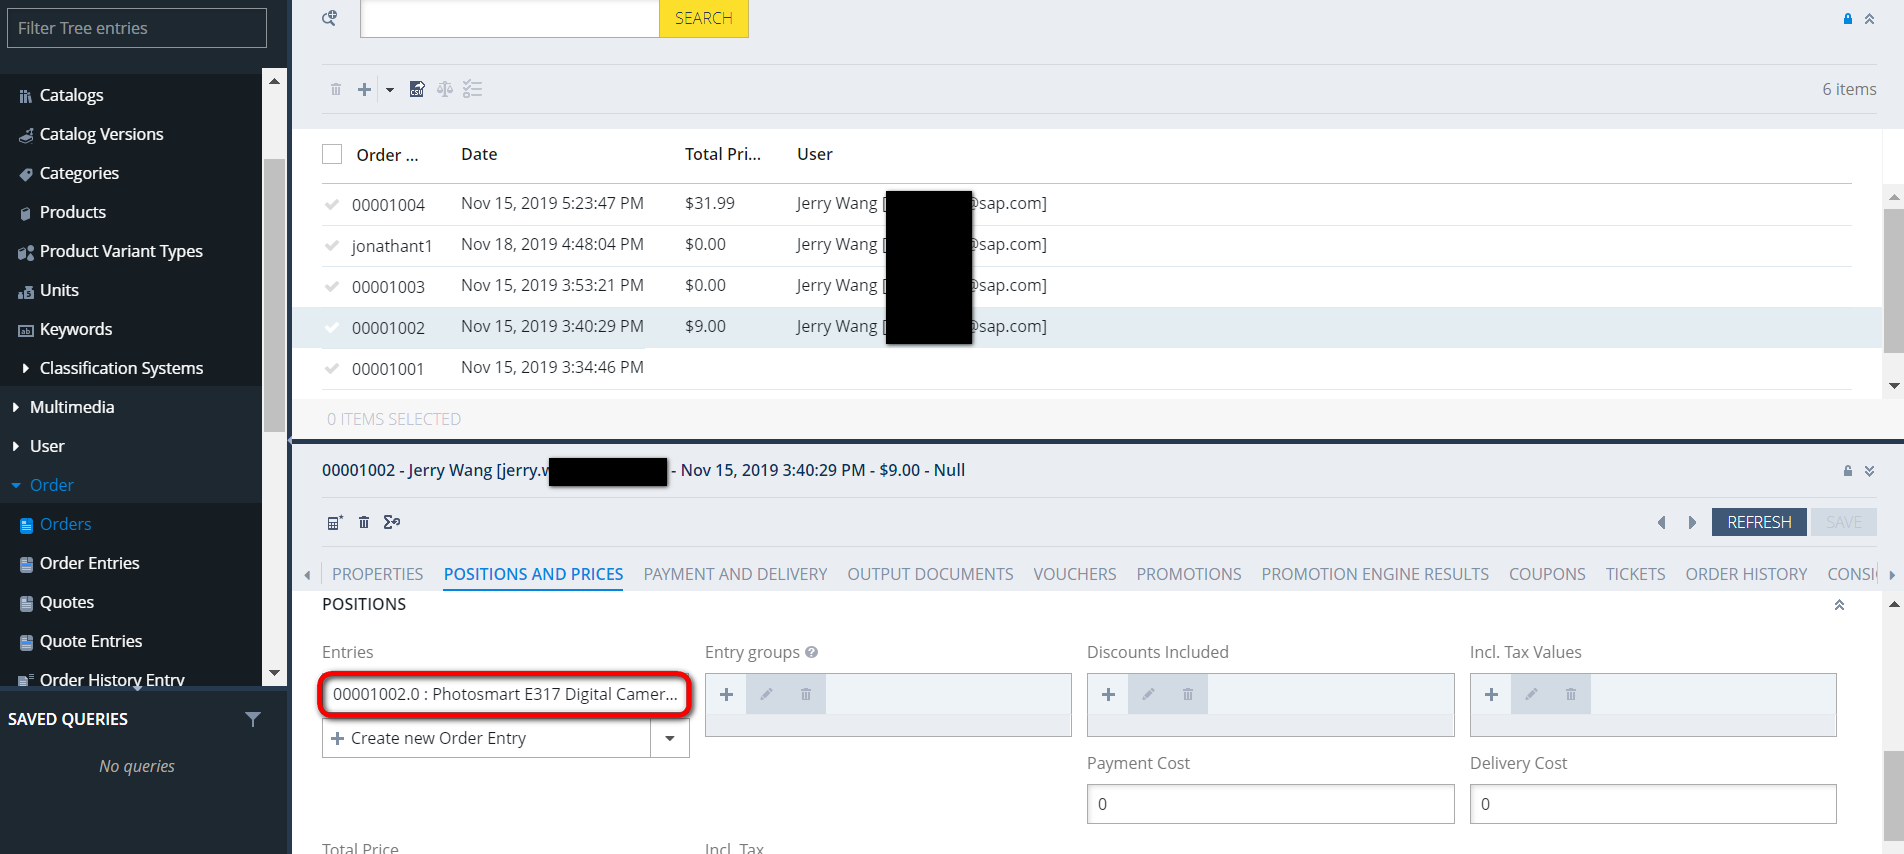
Task: Export order list to CSV
Action: 417,89
